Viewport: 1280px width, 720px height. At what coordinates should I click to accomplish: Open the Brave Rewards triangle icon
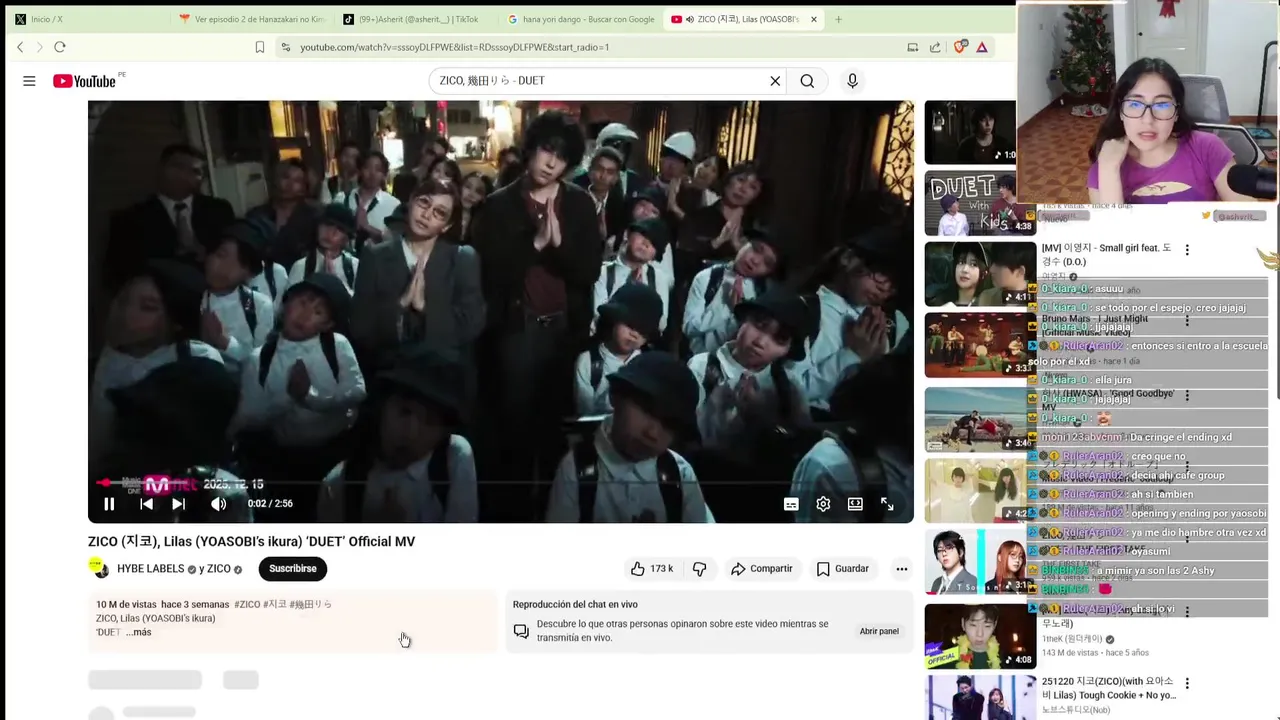pyautogui.click(x=982, y=47)
